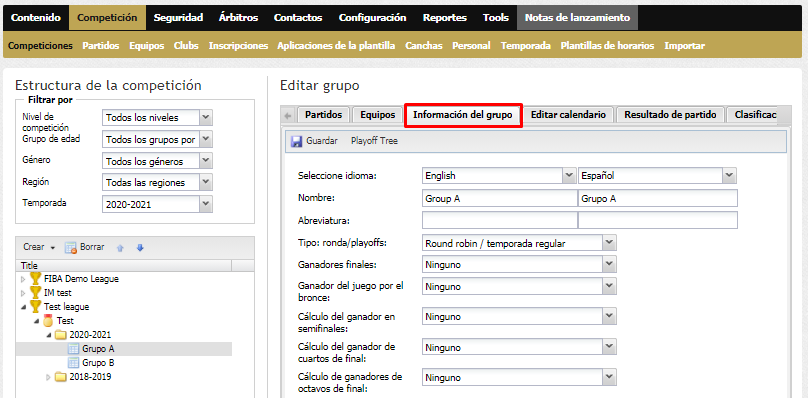Go to the Partidos submenu
The image size is (808, 398).
[100, 45]
